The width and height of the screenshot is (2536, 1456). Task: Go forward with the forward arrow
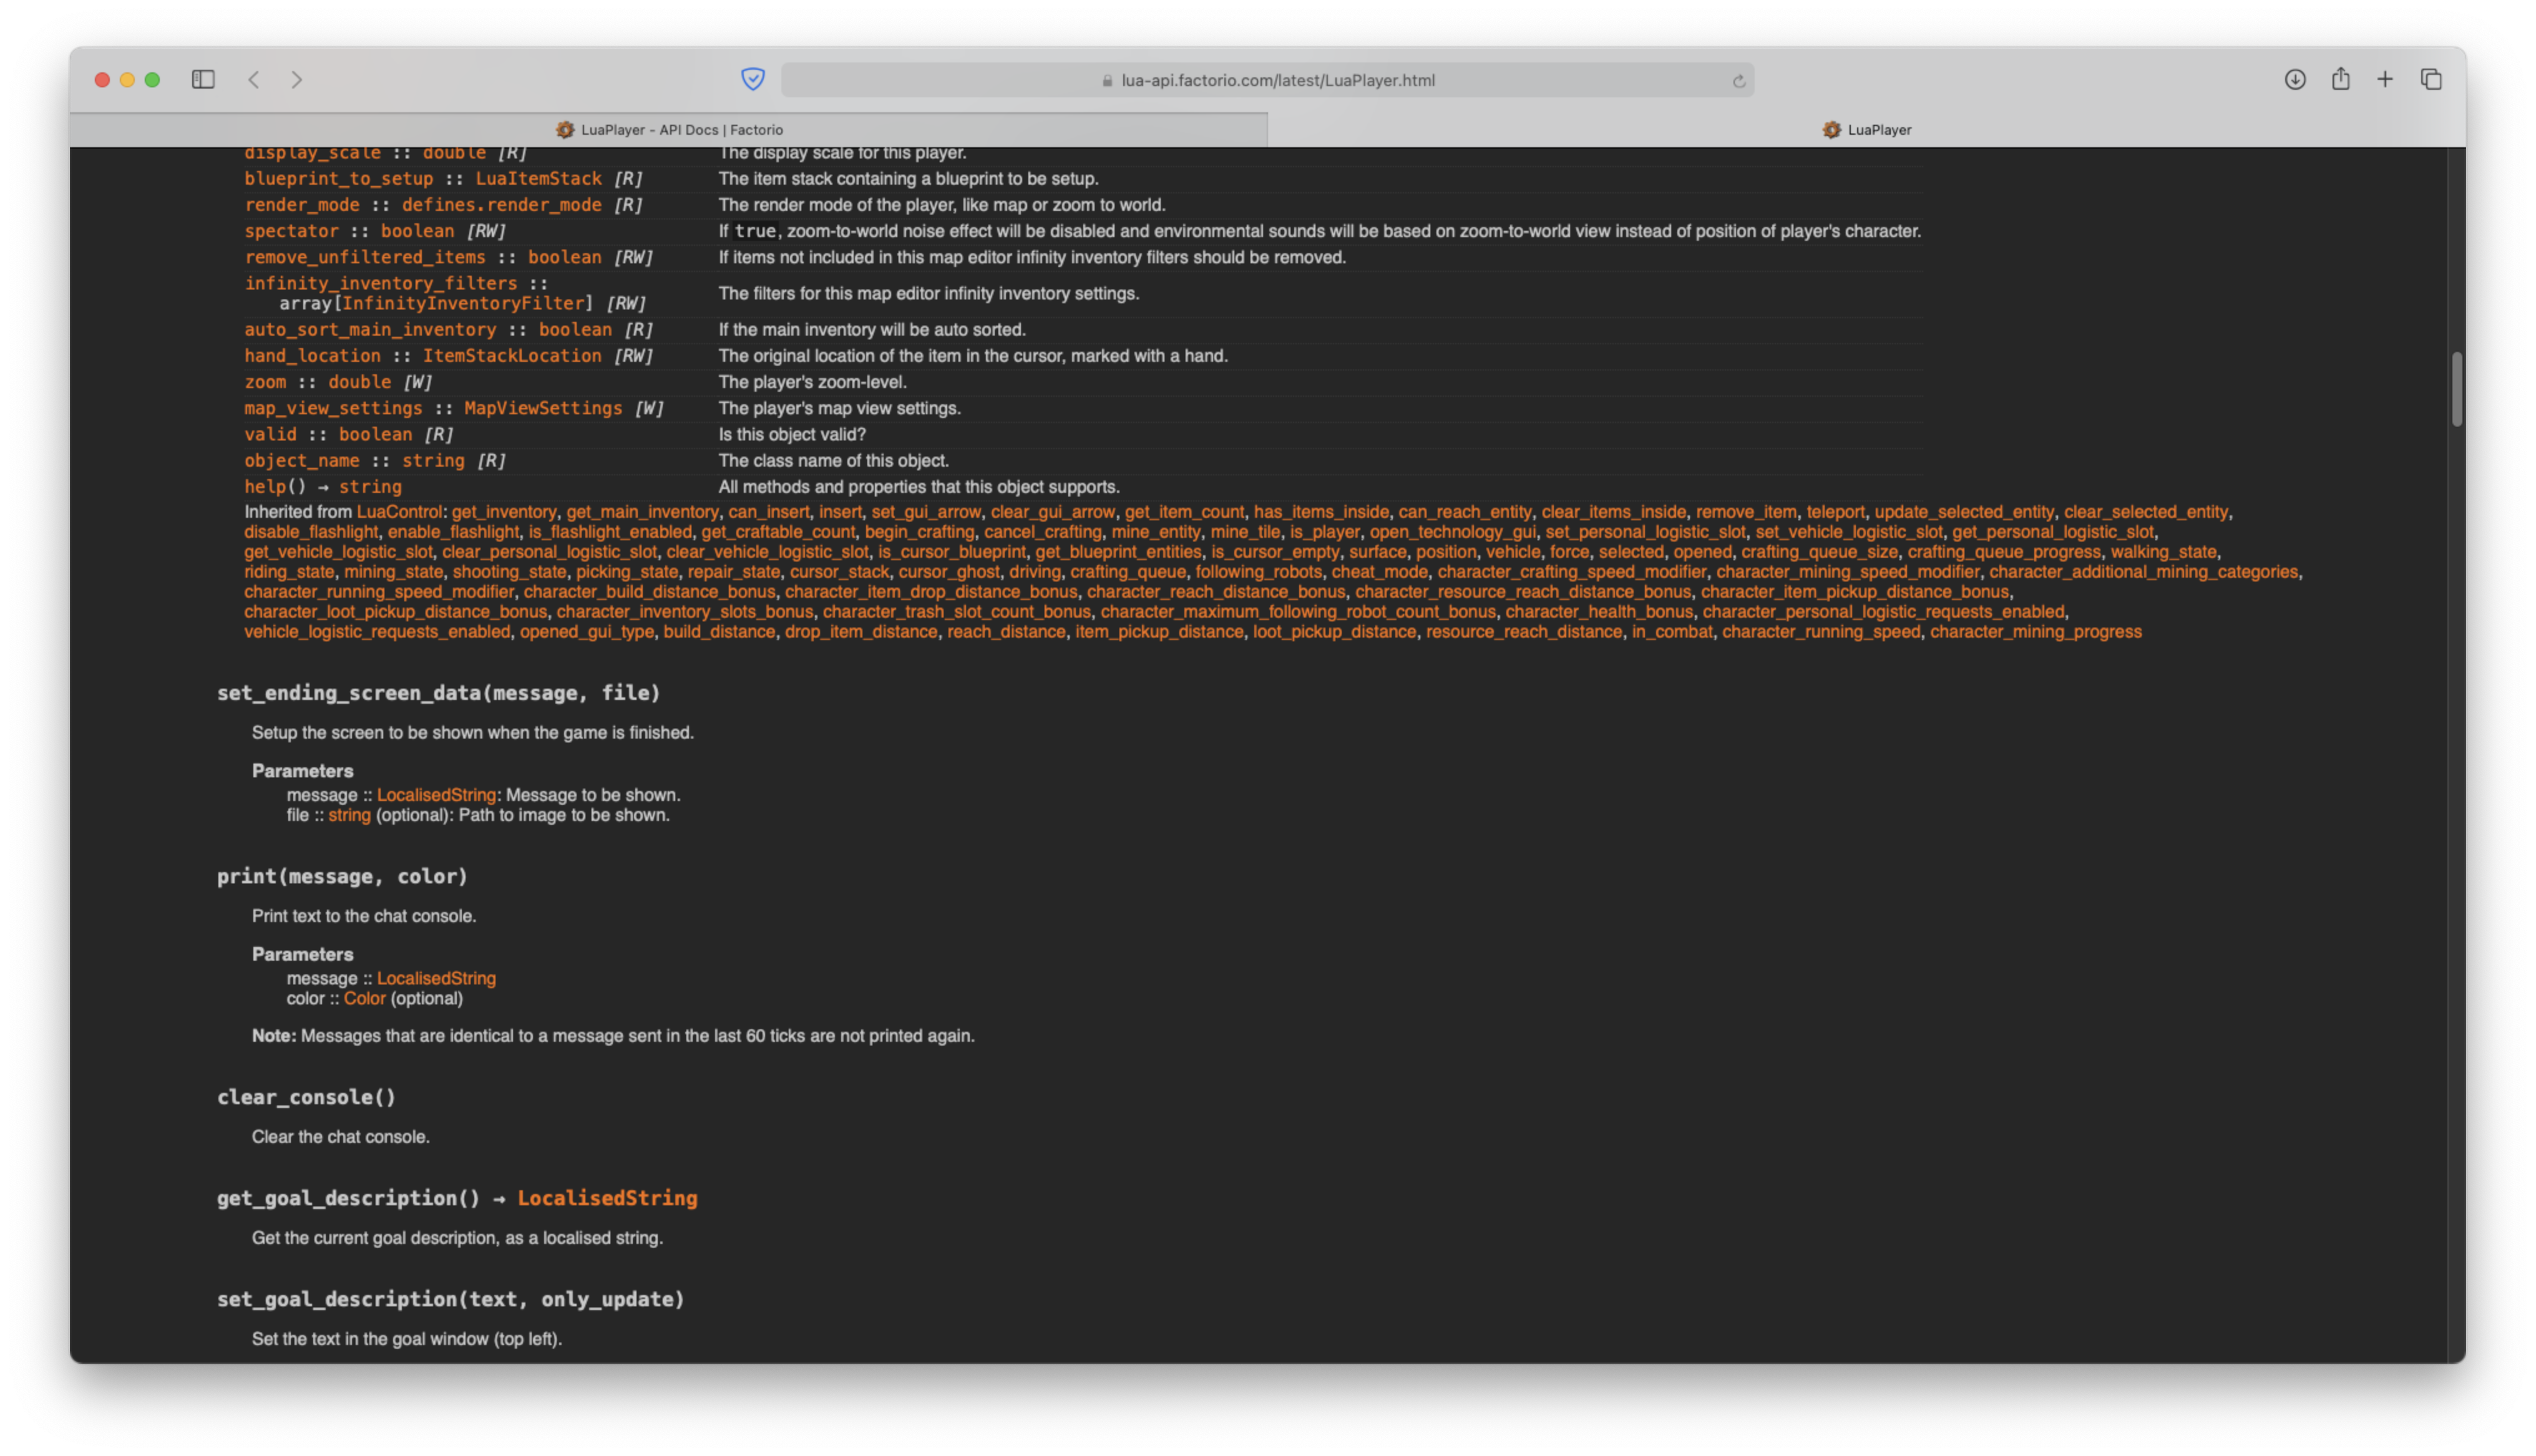(x=297, y=79)
